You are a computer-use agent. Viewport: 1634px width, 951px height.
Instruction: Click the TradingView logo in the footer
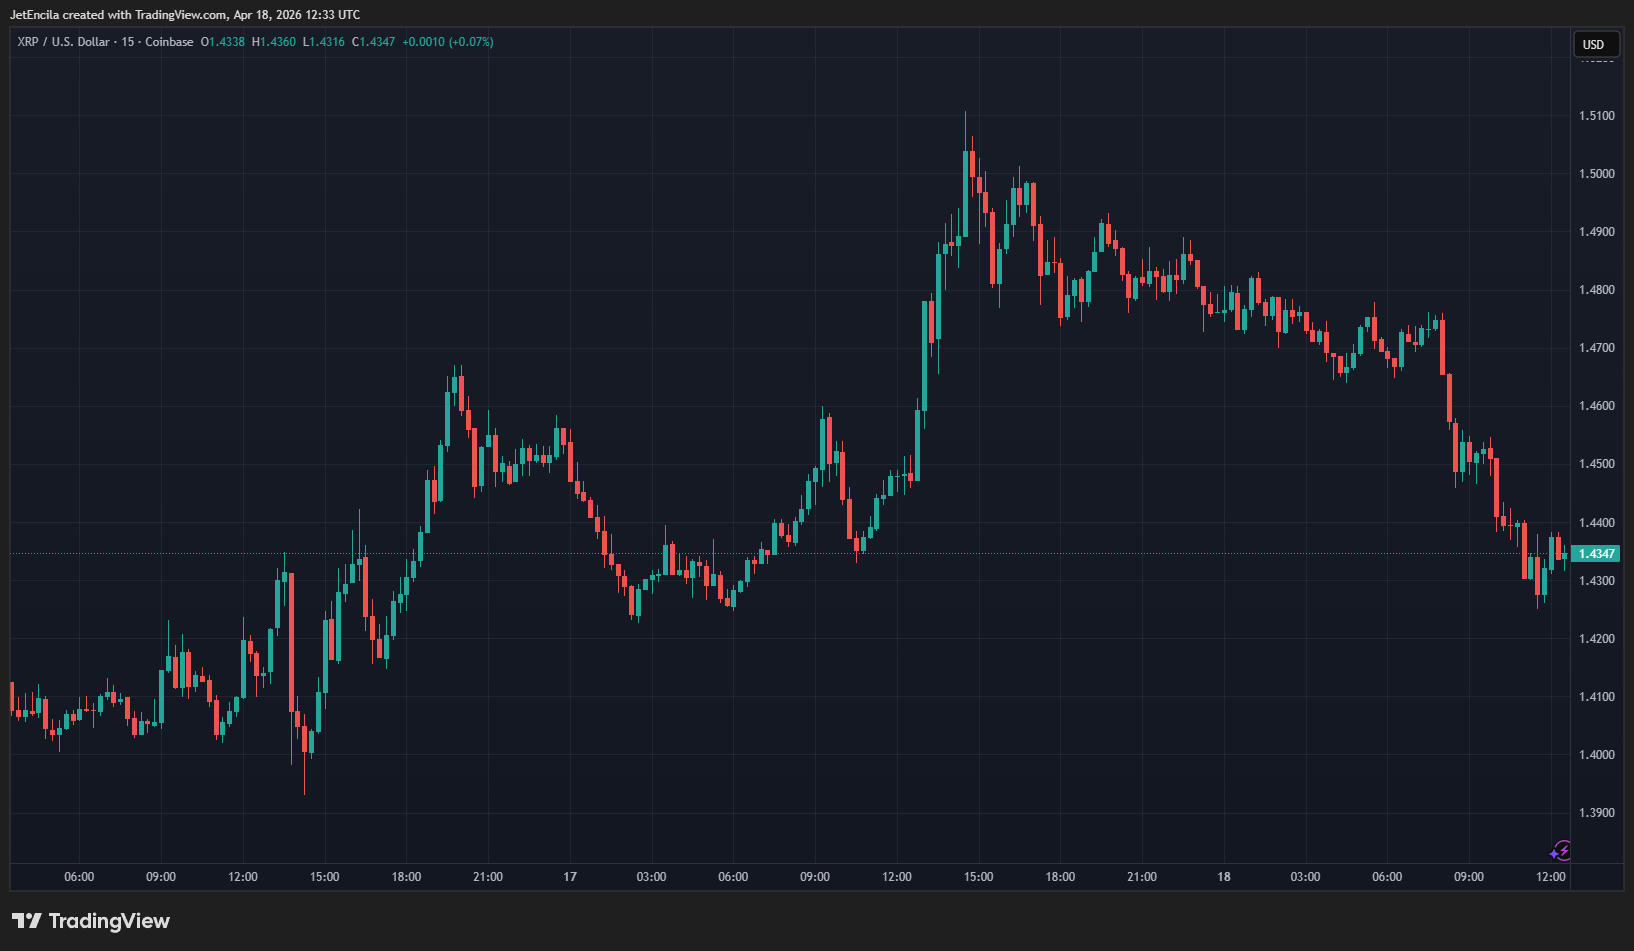(x=91, y=921)
